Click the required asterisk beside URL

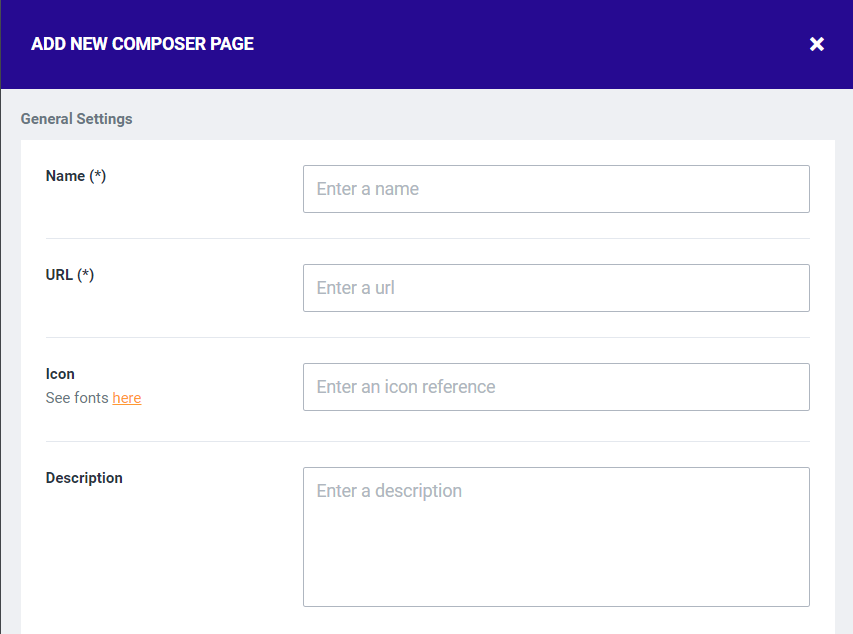tap(86, 275)
